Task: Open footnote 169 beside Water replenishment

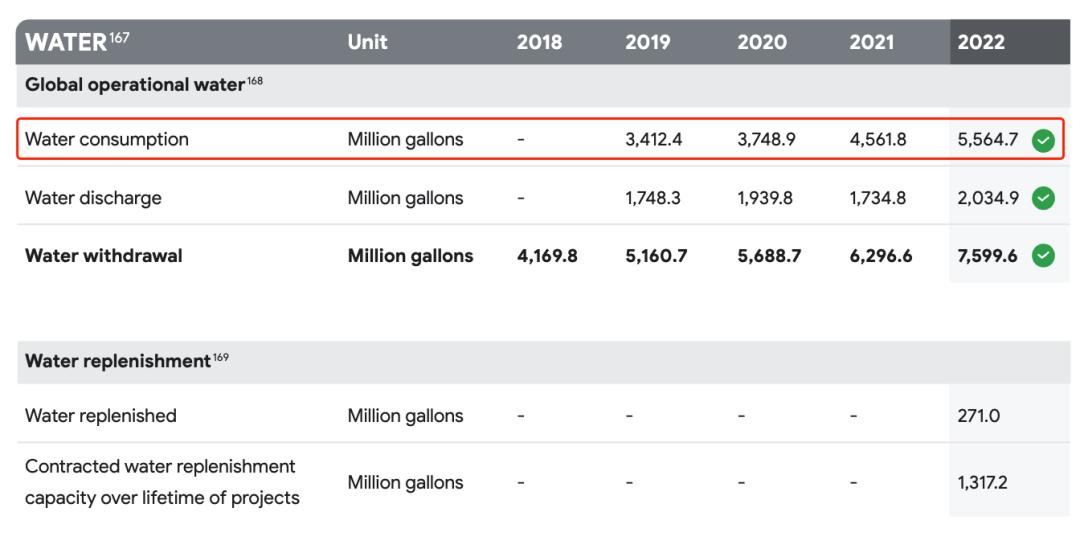Action: coord(220,357)
